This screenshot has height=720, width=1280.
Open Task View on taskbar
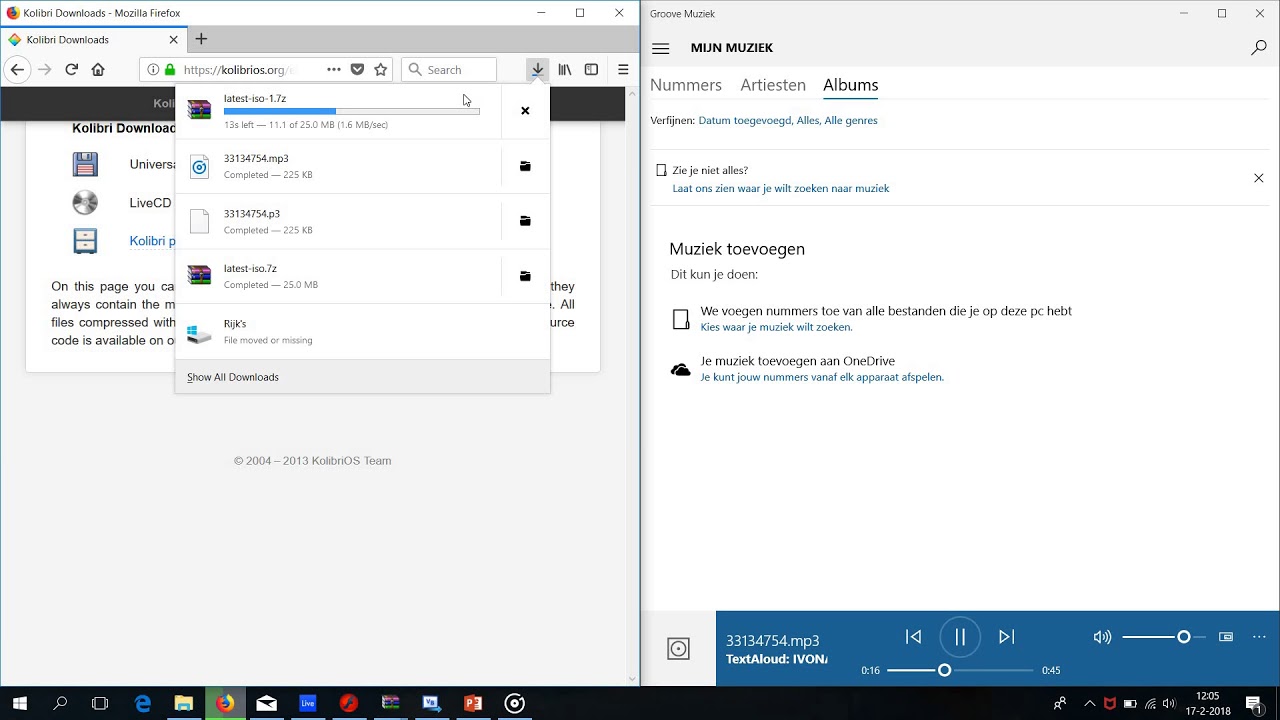(100, 704)
